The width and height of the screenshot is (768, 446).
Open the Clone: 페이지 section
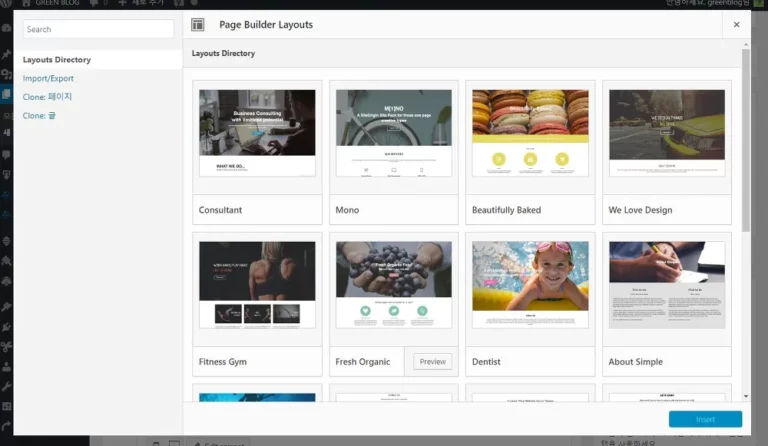[47, 97]
